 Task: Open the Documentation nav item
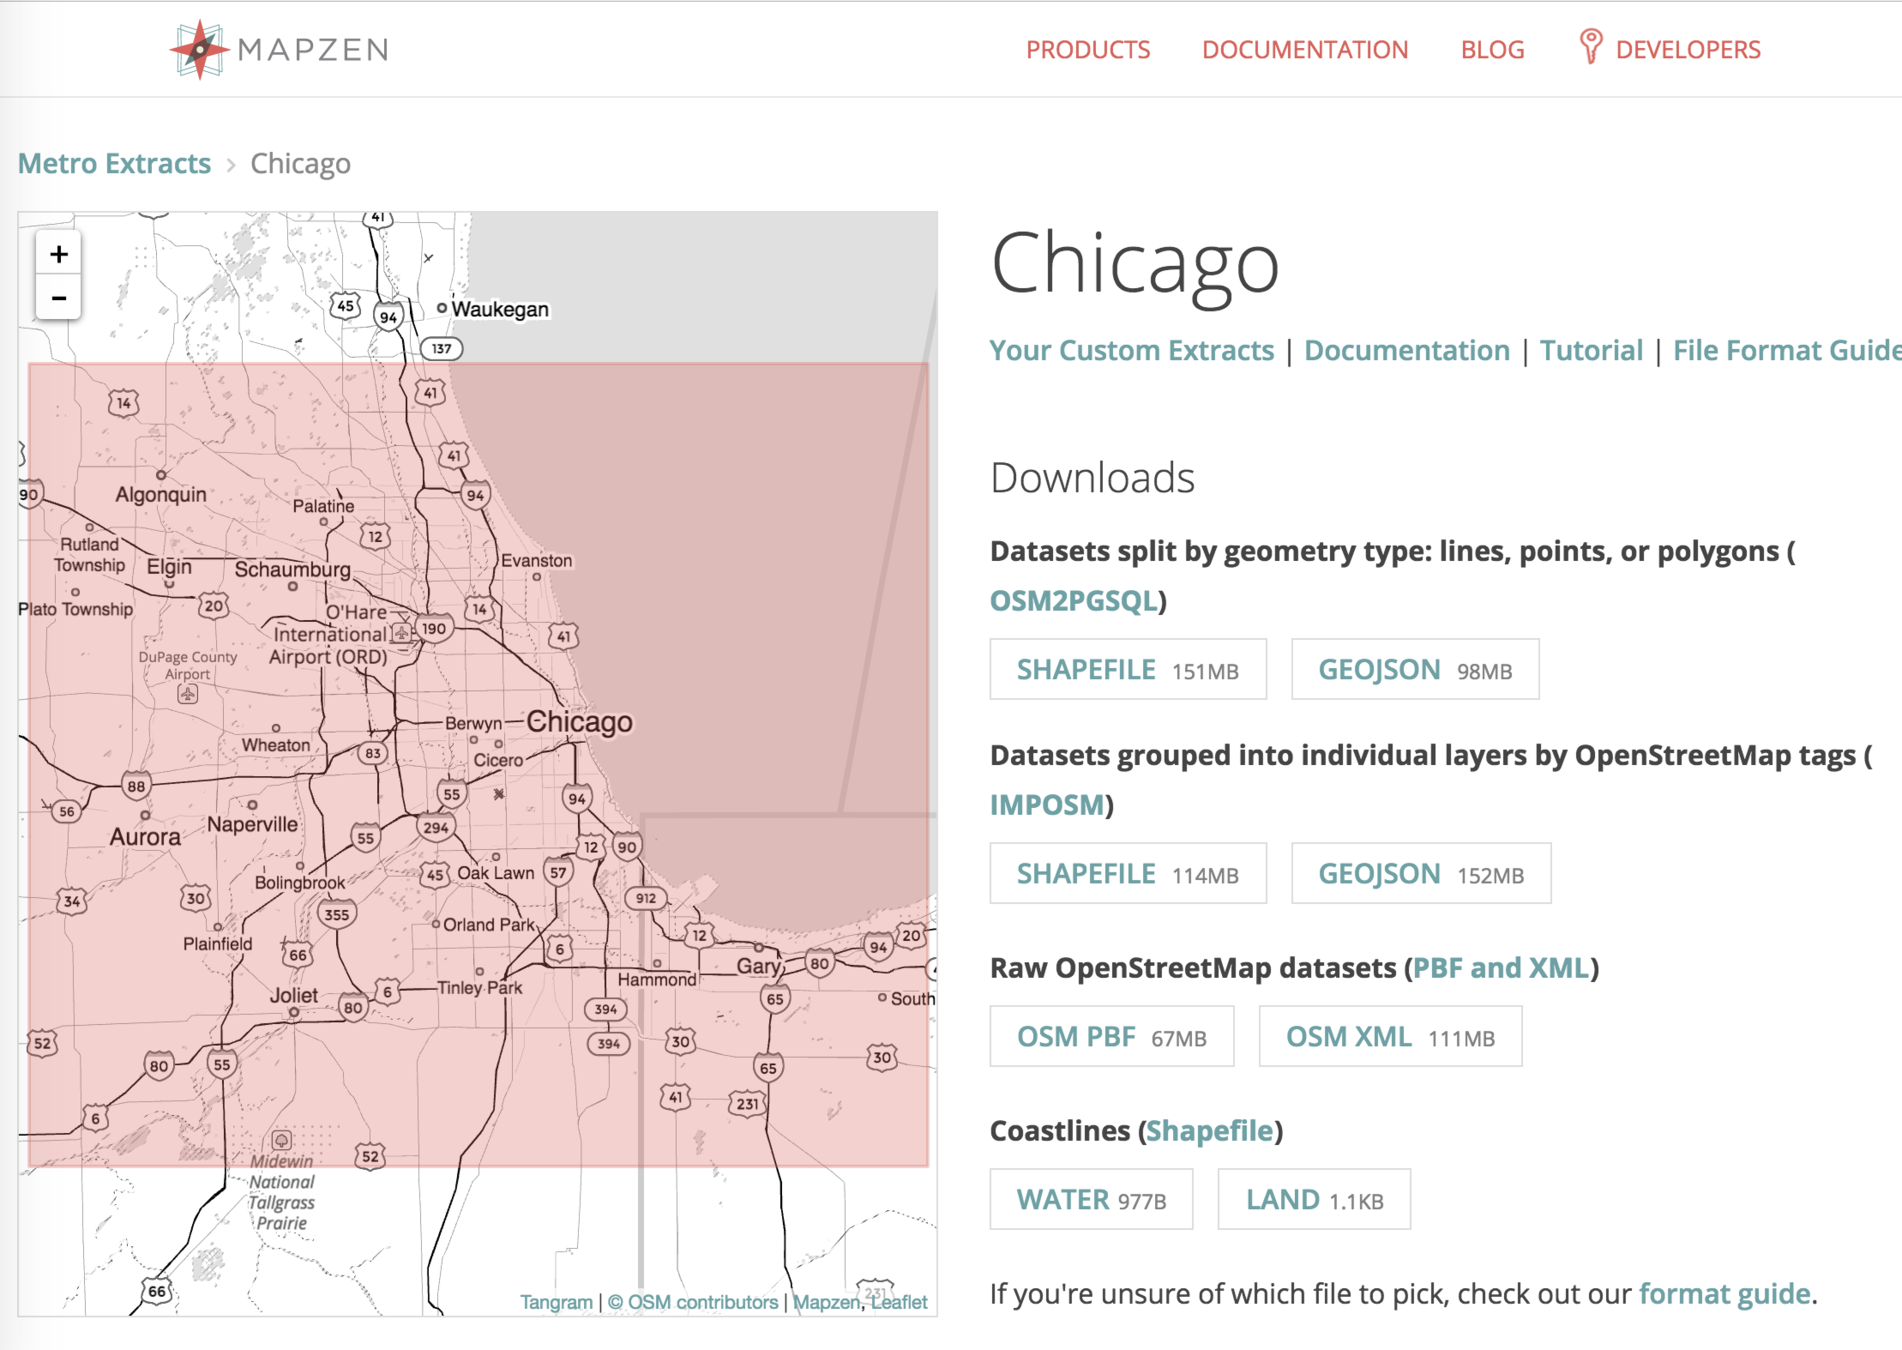[x=1305, y=49]
